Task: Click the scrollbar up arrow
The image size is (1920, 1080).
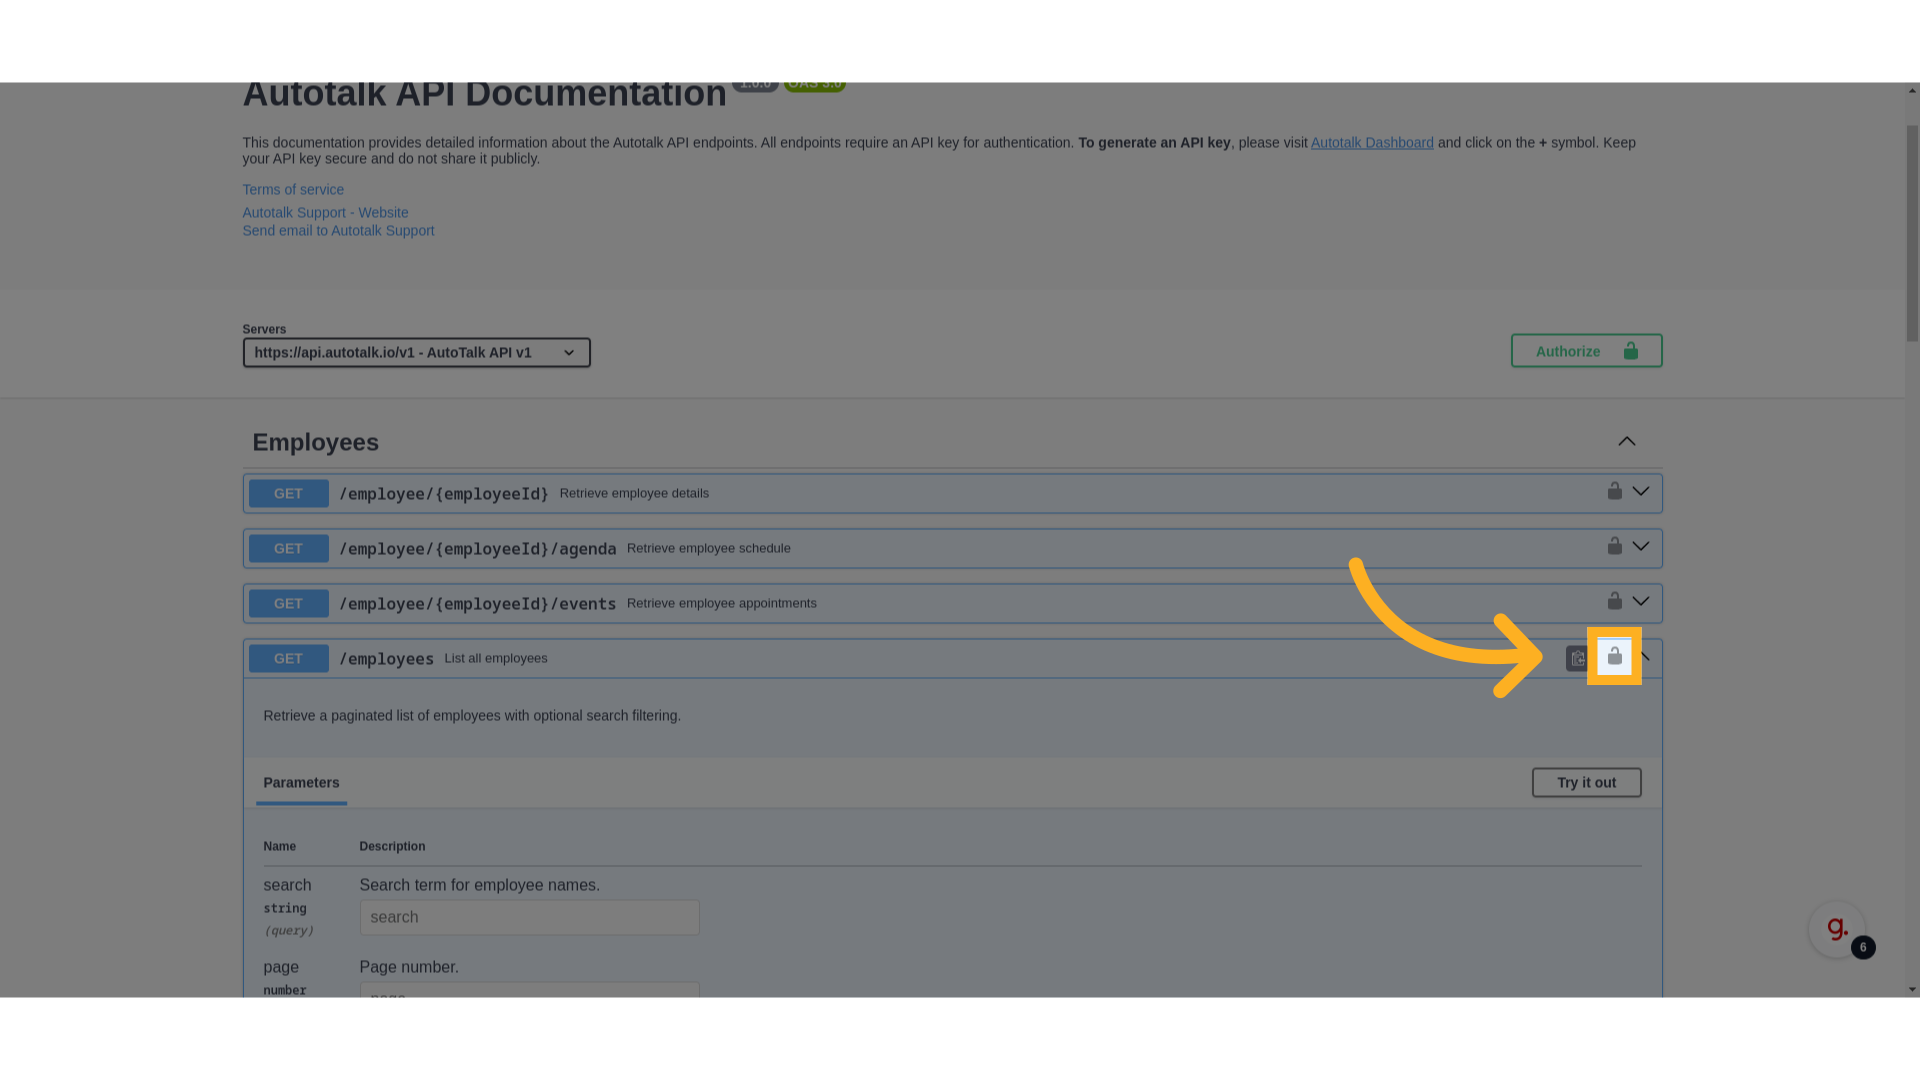Action: click(x=1912, y=91)
